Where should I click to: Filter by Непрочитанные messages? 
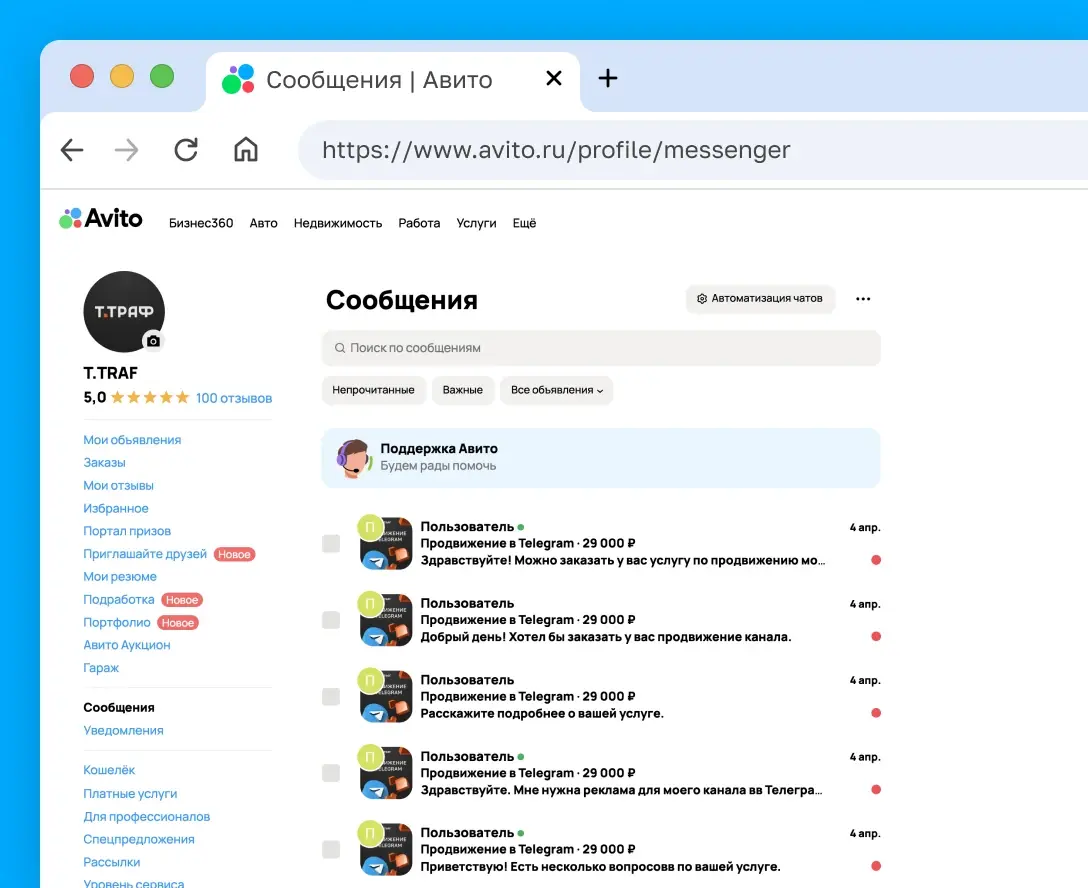373,390
